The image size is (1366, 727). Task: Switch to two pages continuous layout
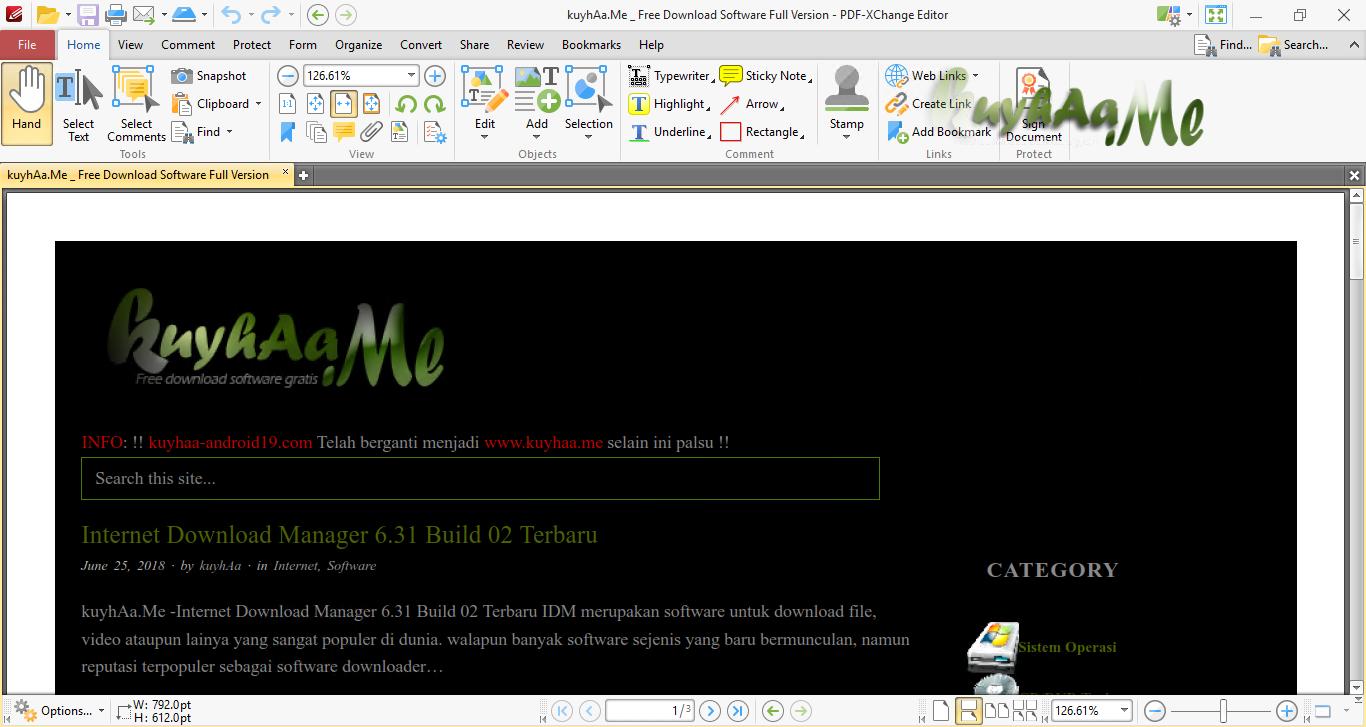tap(1025, 711)
